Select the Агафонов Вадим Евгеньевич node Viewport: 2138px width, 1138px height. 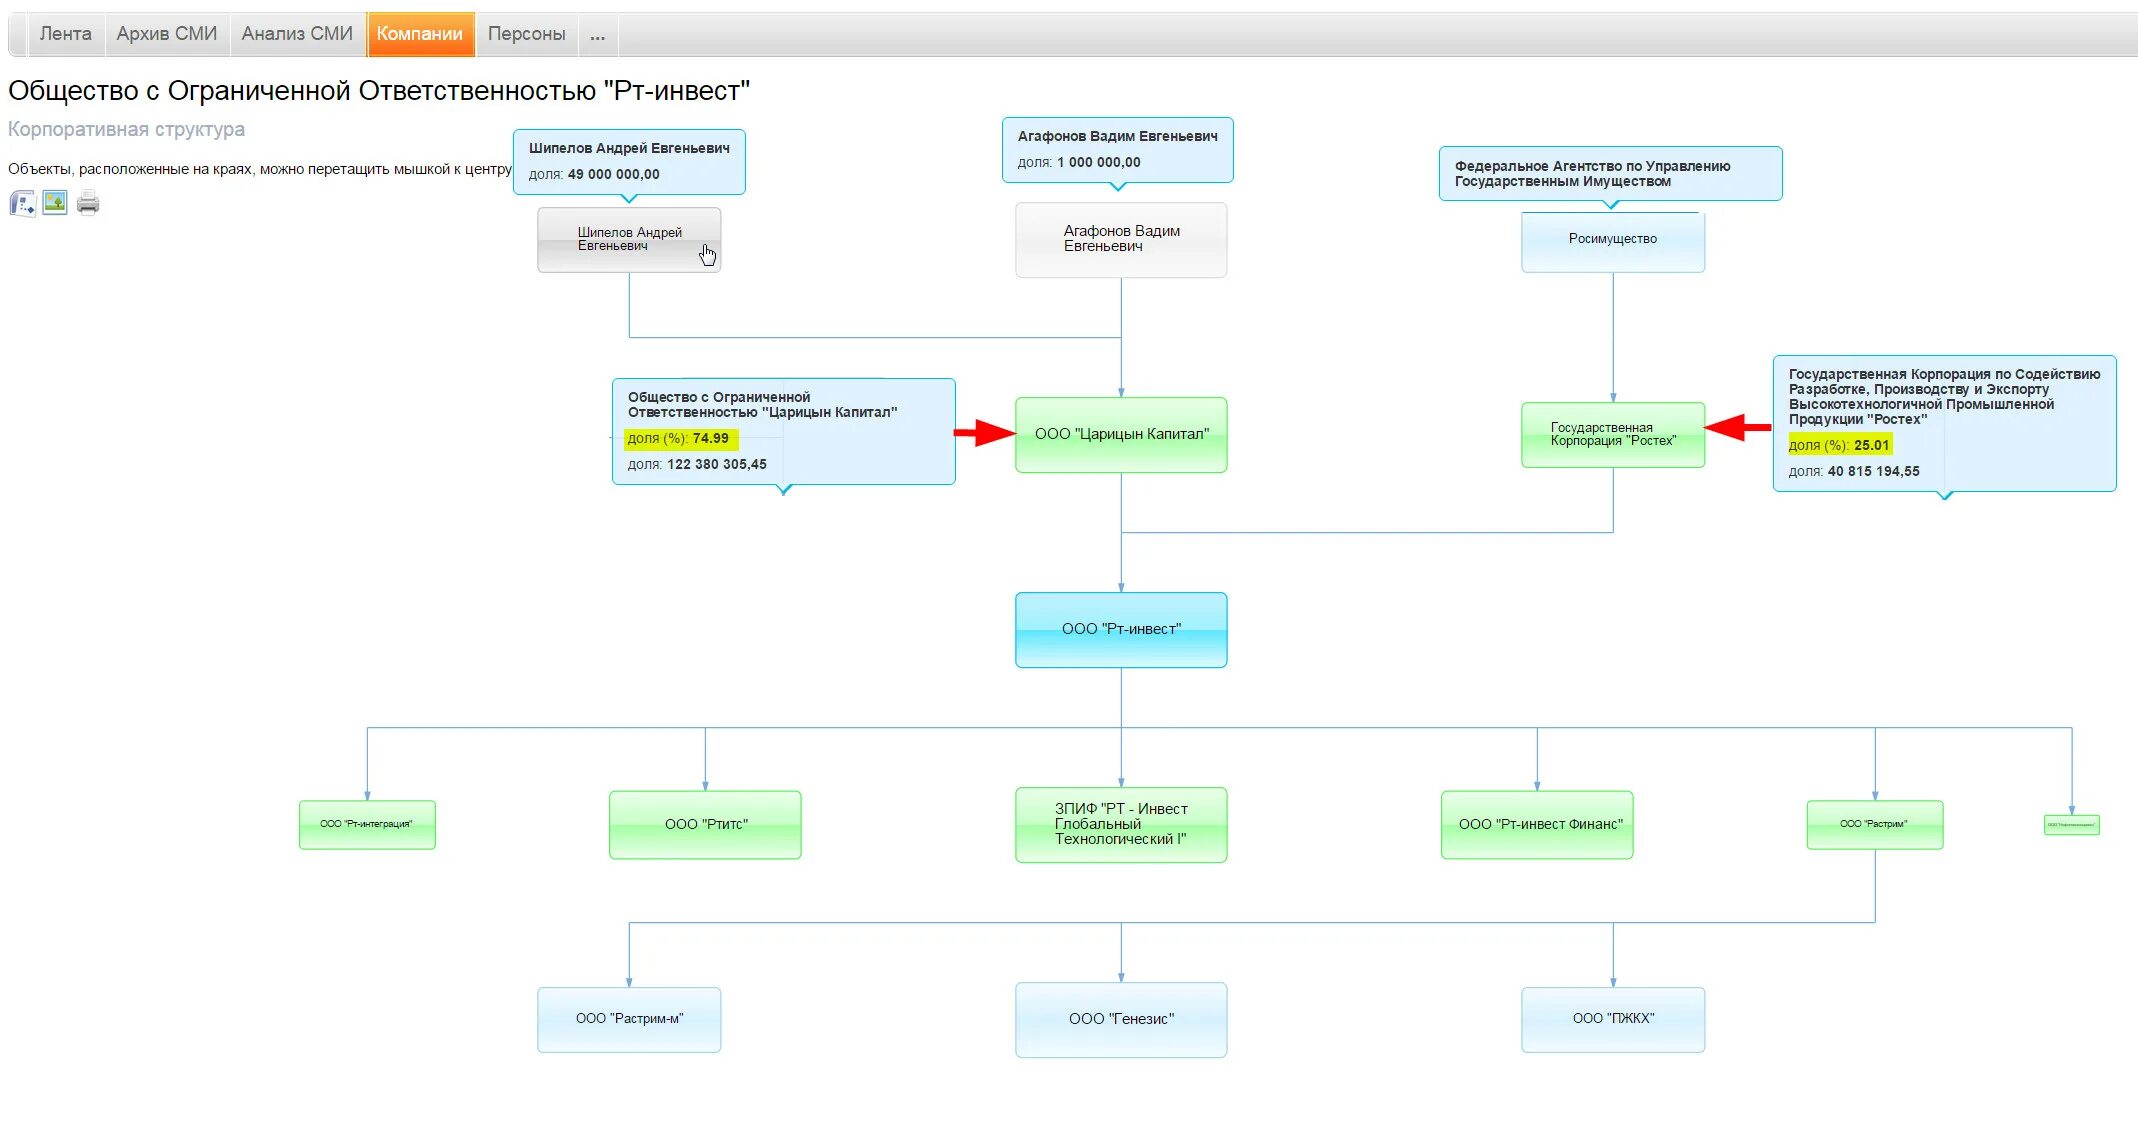point(1120,240)
